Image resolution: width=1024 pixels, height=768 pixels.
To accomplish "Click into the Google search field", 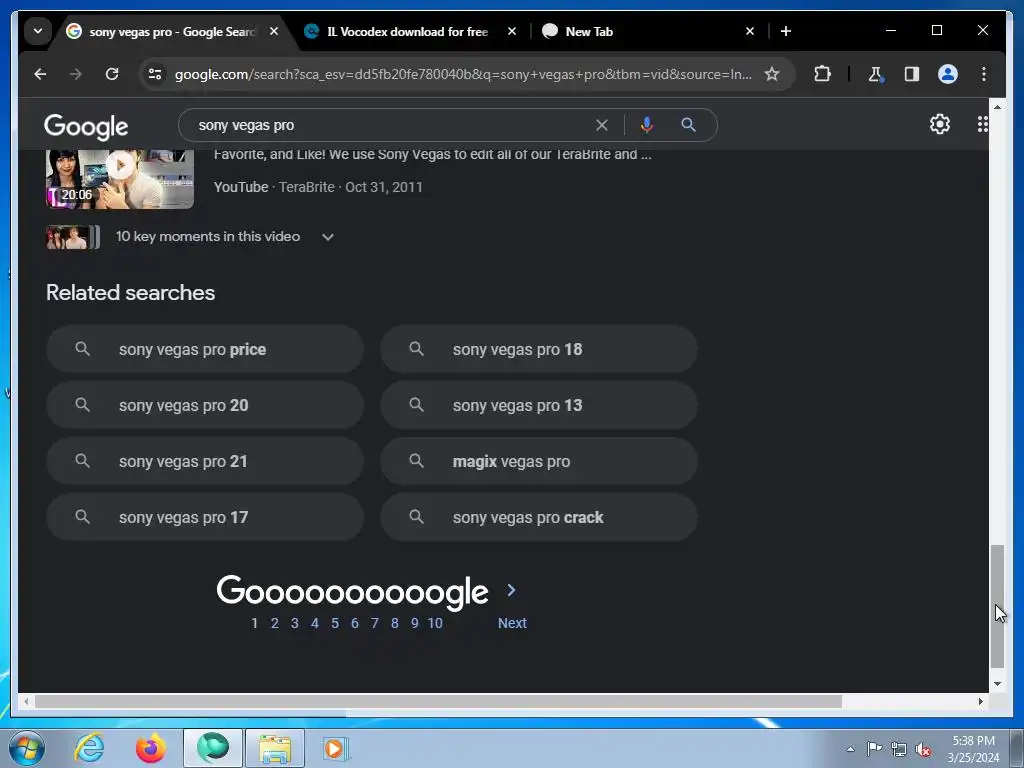I will point(392,125).
